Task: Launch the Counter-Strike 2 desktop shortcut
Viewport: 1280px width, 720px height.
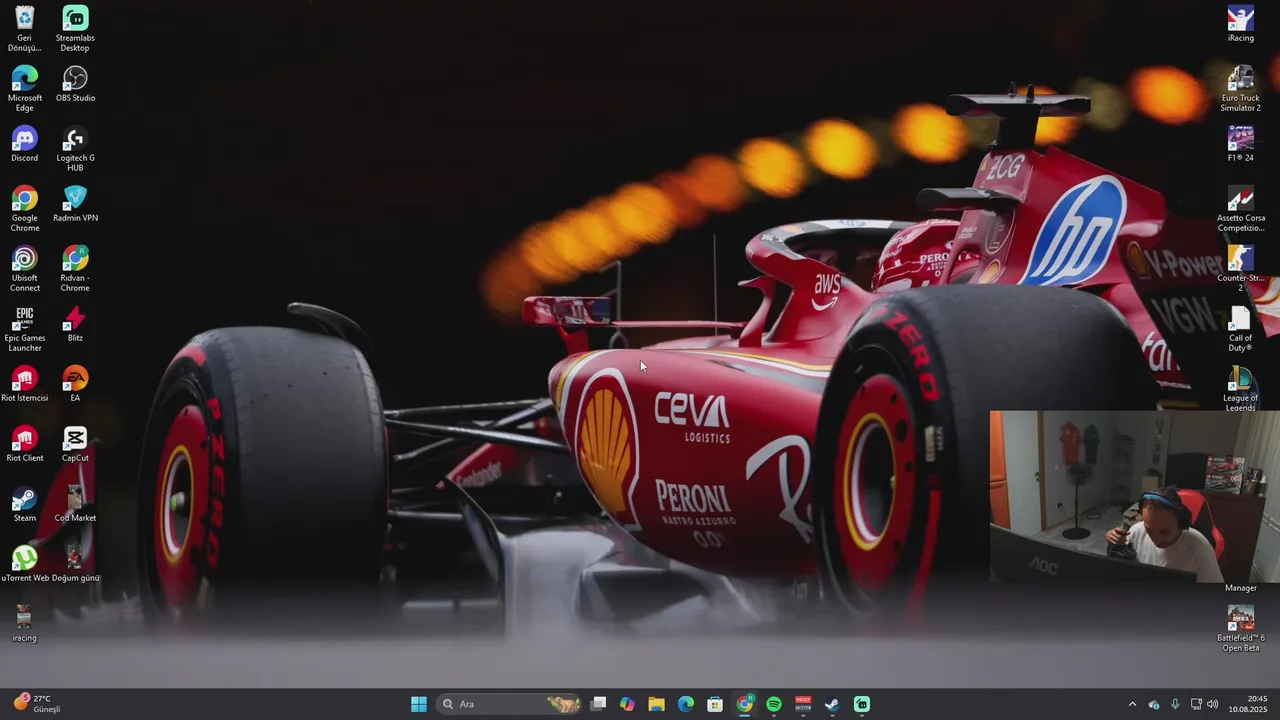Action: [x=1240, y=268]
